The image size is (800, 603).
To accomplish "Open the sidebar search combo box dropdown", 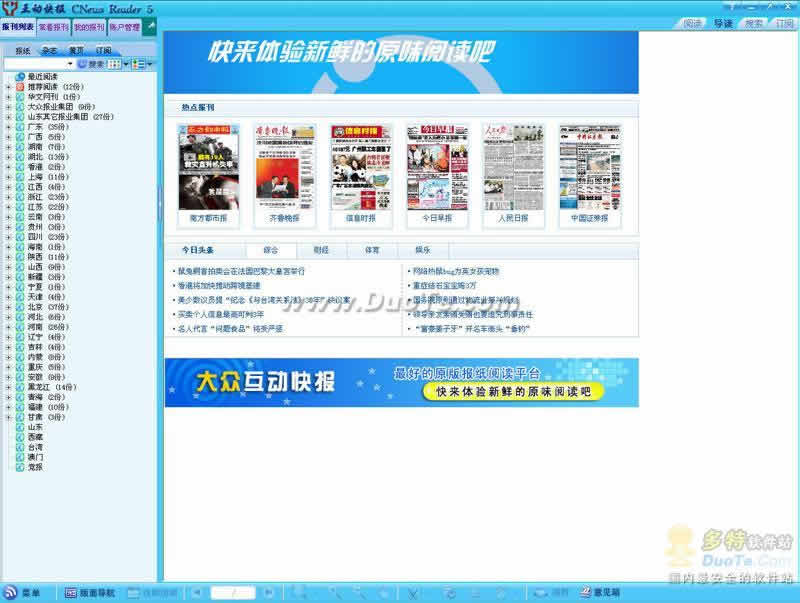I will [70, 64].
